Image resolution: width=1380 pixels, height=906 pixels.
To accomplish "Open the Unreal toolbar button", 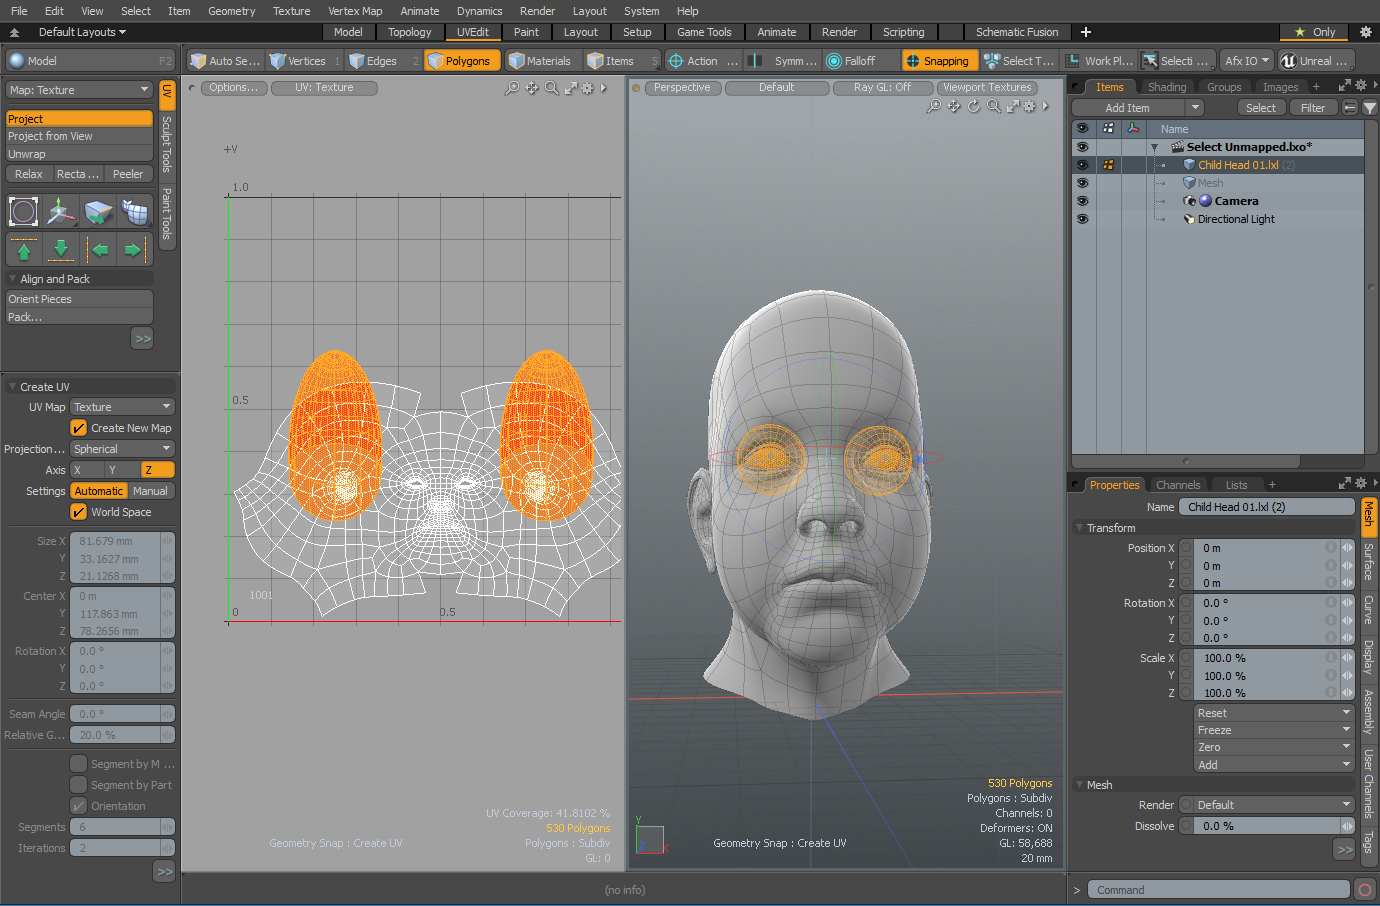I will tap(1315, 61).
